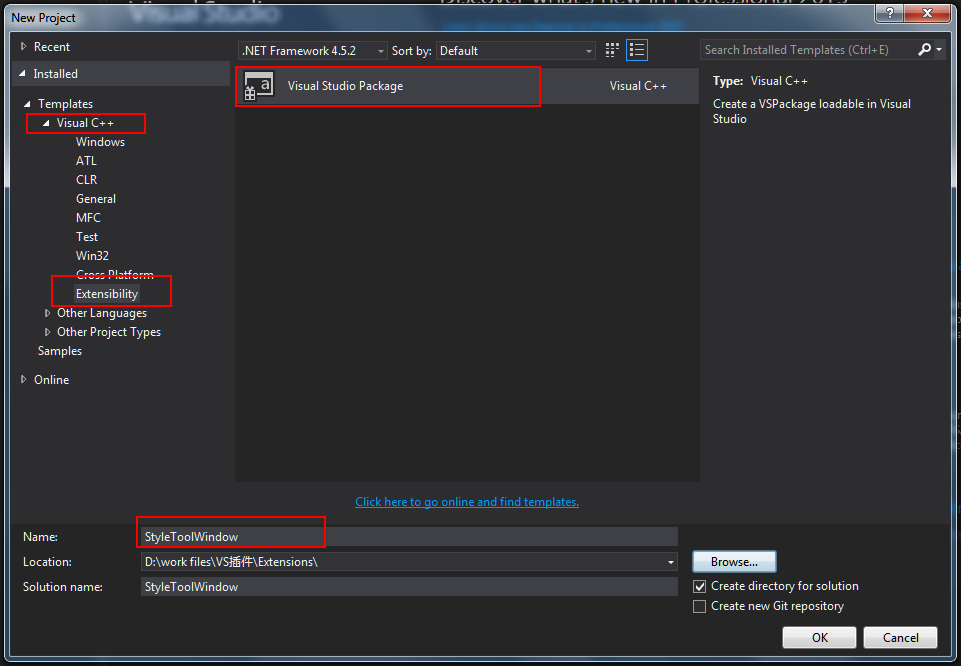Select the Win32 template category

[92, 256]
